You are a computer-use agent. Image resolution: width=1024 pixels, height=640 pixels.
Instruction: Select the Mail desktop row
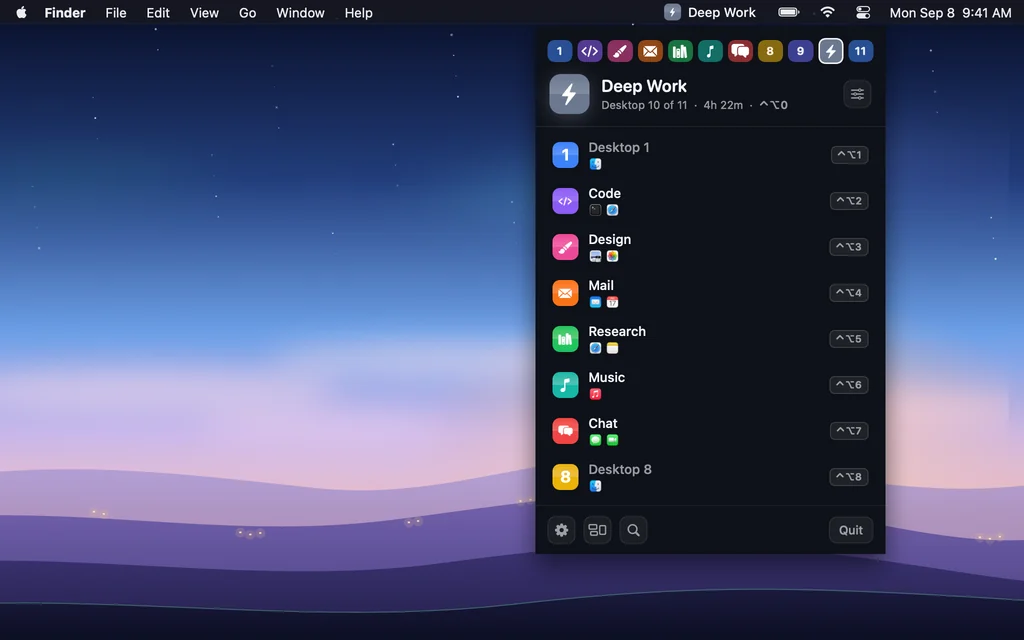711,293
